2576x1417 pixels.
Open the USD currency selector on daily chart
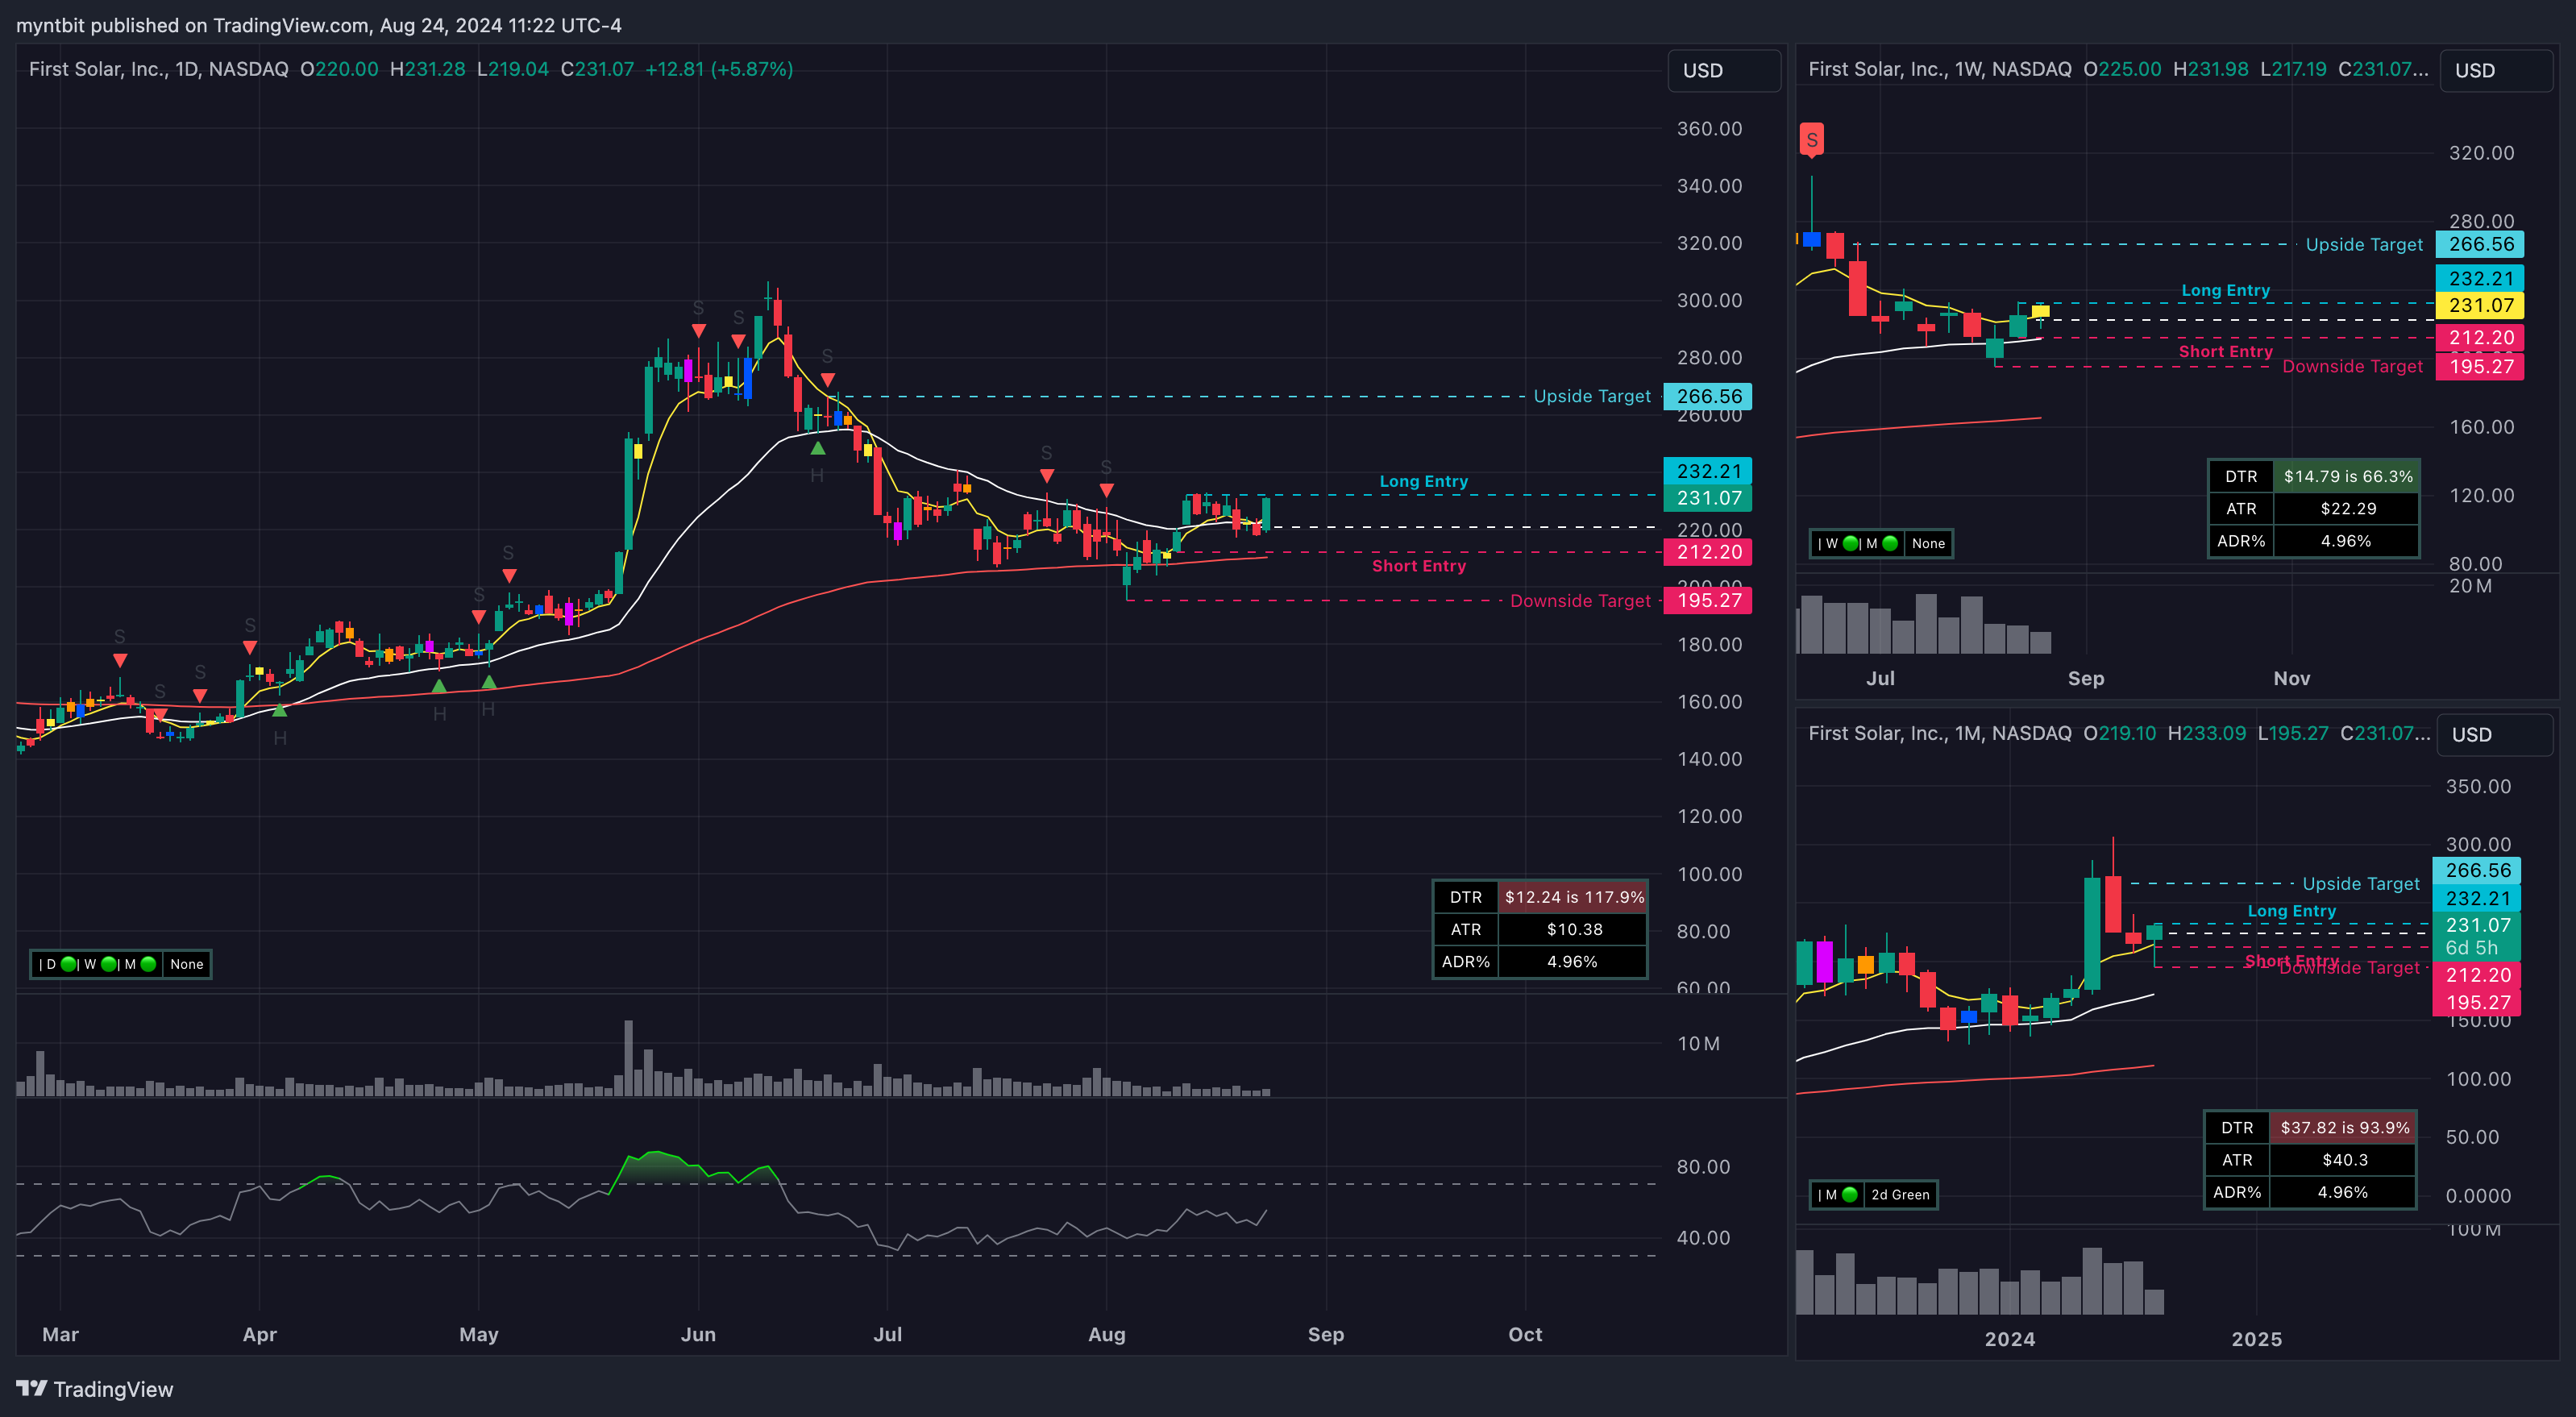click(x=1724, y=70)
